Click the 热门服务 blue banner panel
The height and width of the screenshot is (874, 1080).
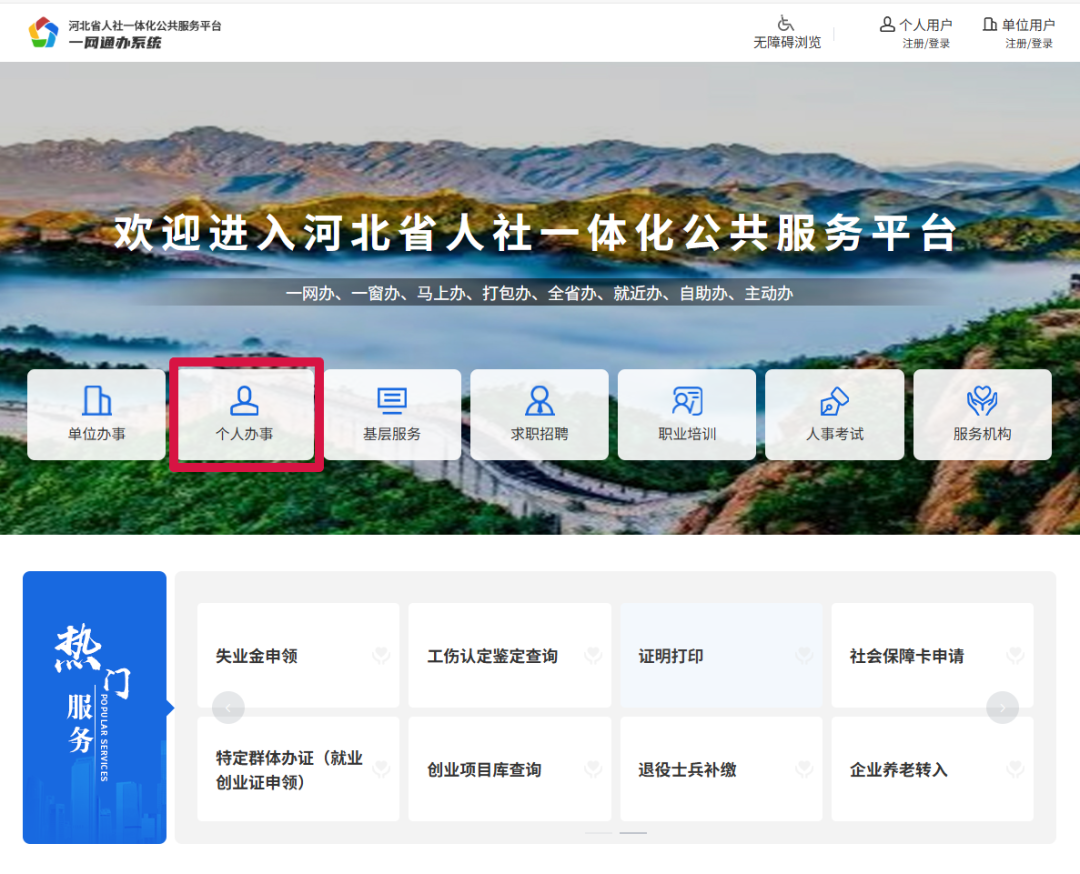click(x=95, y=707)
